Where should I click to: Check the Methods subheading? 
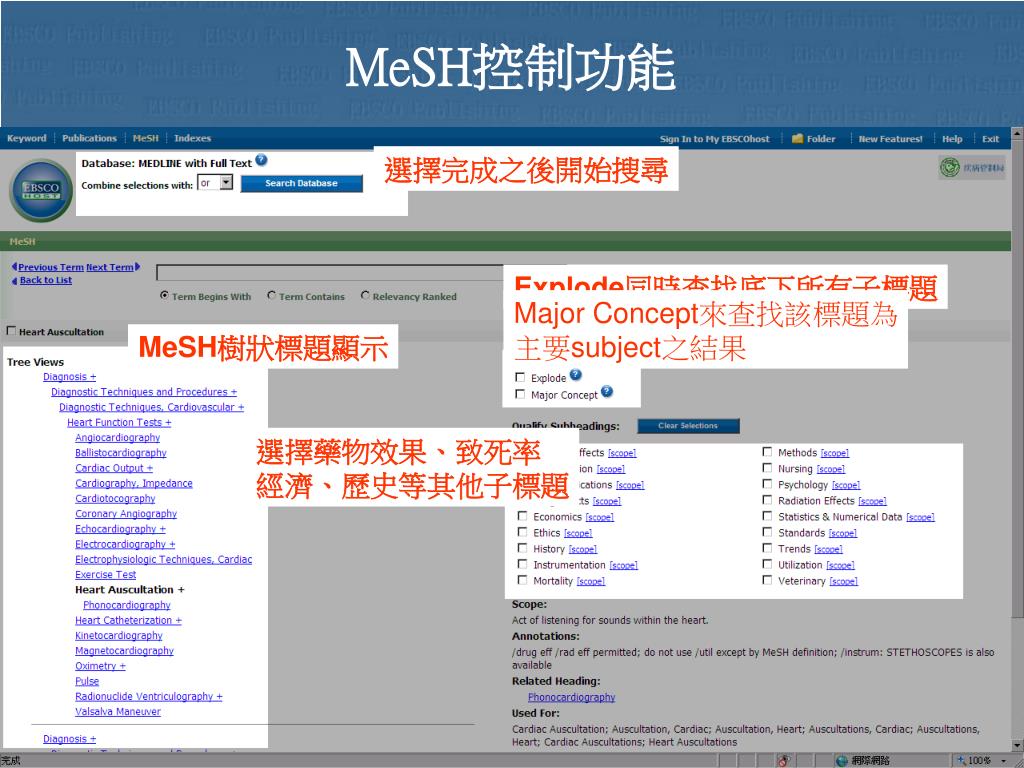point(767,452)
